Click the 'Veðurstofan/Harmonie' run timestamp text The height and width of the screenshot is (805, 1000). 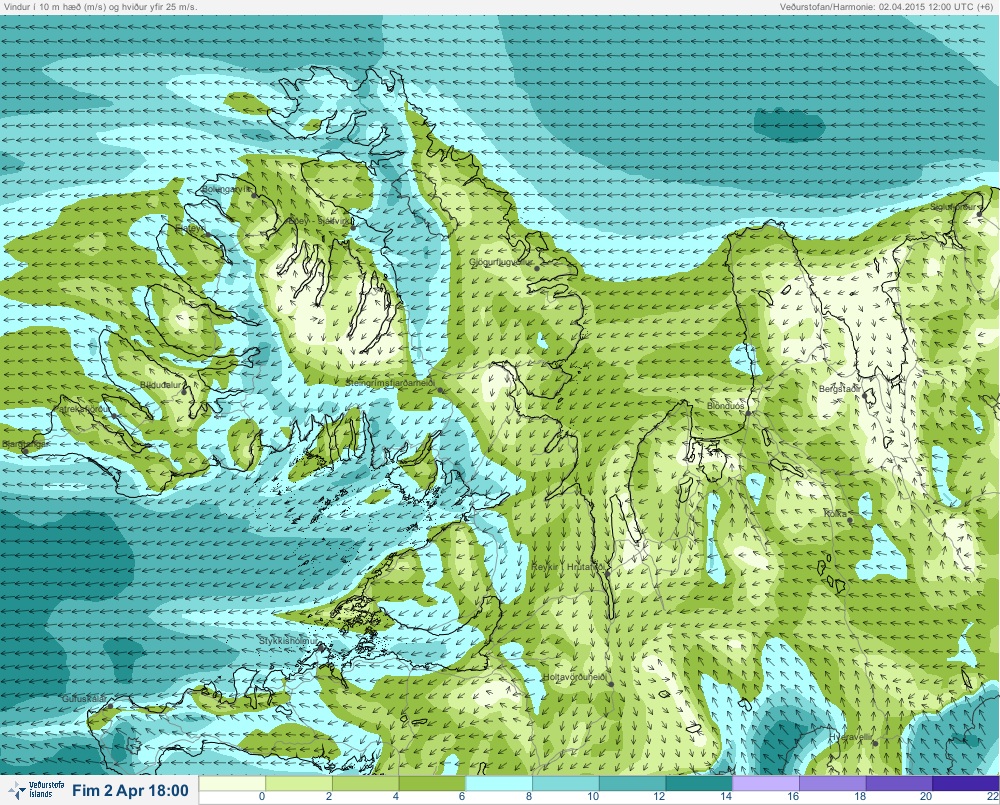pos(886,6)
